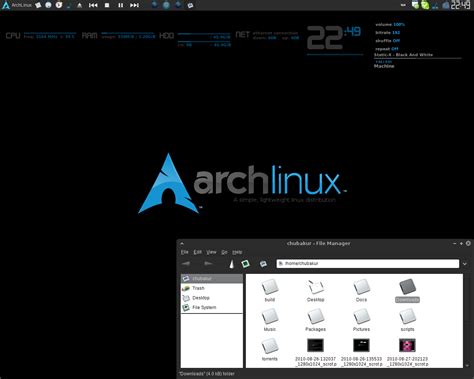Pause the currently playing song
474x379 pixels.
coord(121,5)
